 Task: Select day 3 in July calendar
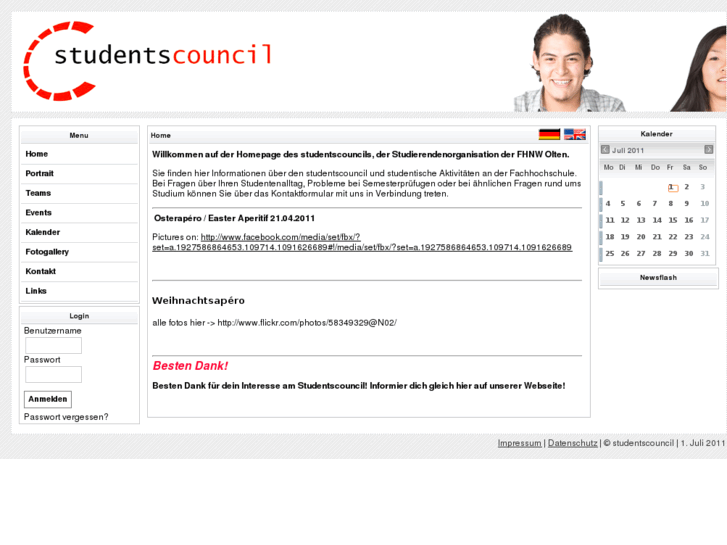(703, 187)
